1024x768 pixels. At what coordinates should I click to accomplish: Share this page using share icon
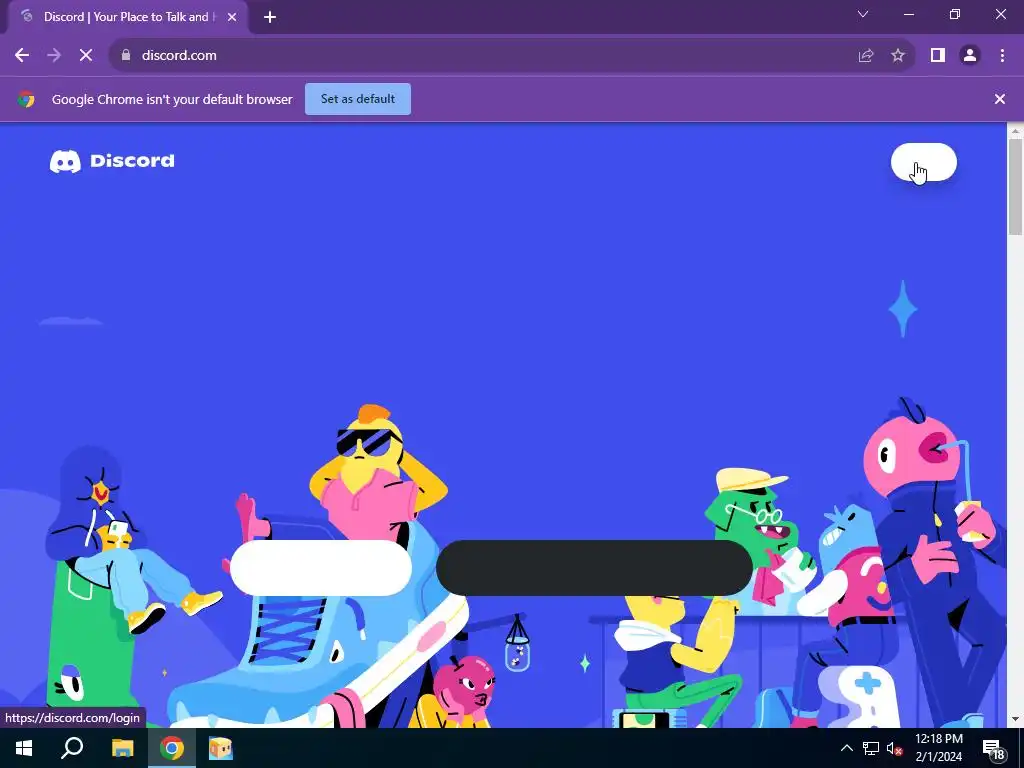(x=866, y=56)
